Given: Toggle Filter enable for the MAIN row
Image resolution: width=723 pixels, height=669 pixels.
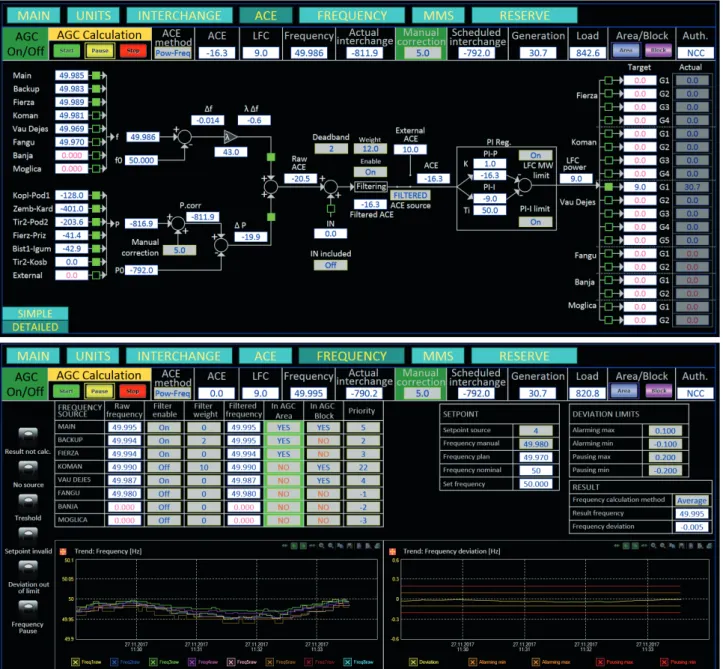Looking at the screenshot, I should [x=164, y=427].
